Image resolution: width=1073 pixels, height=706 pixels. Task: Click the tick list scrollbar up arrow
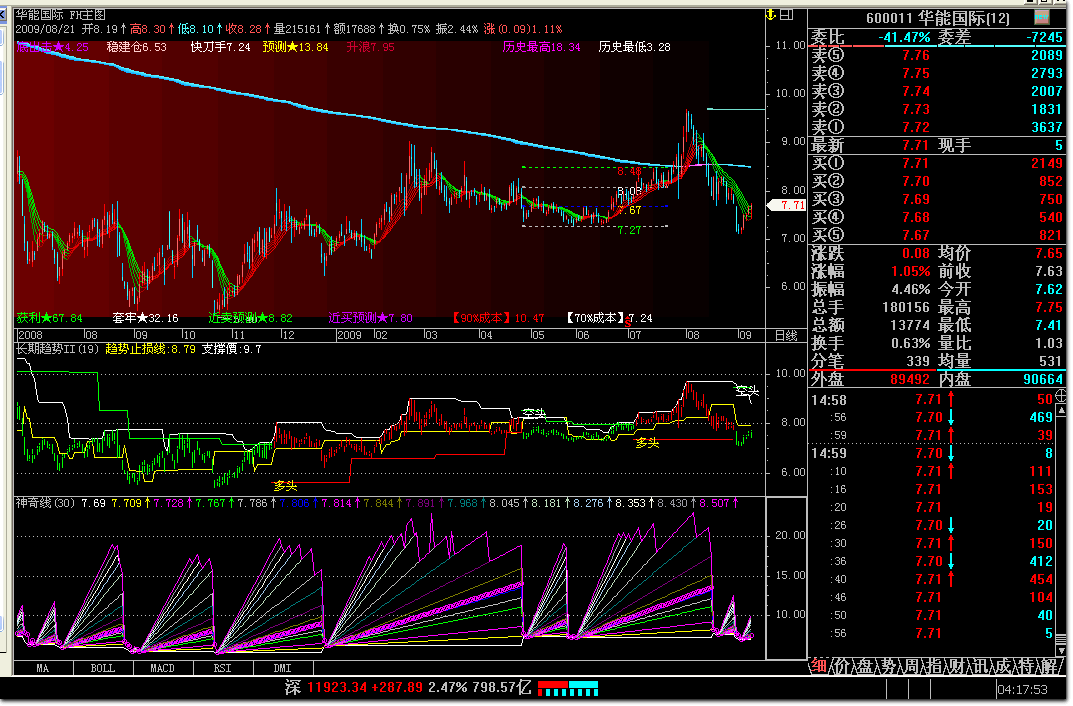click(1061, 411)
